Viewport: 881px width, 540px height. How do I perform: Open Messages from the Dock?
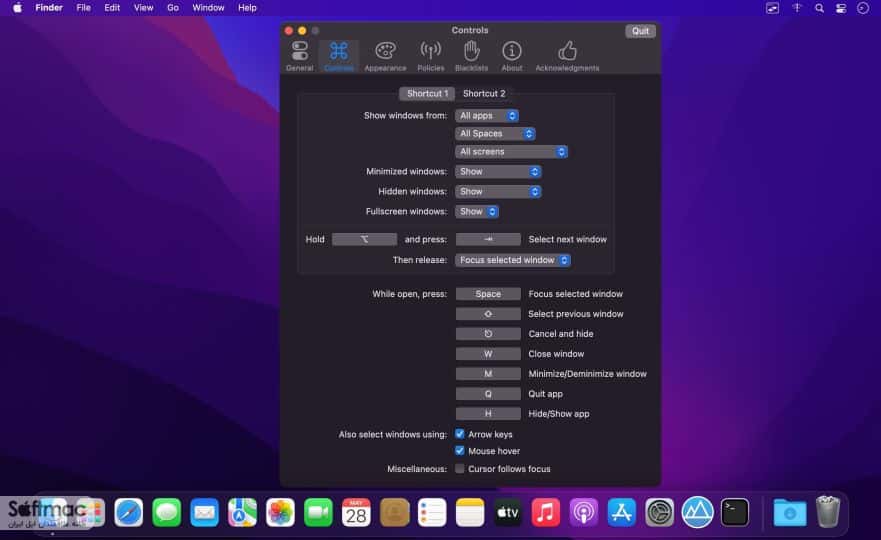tap(166, 512)
